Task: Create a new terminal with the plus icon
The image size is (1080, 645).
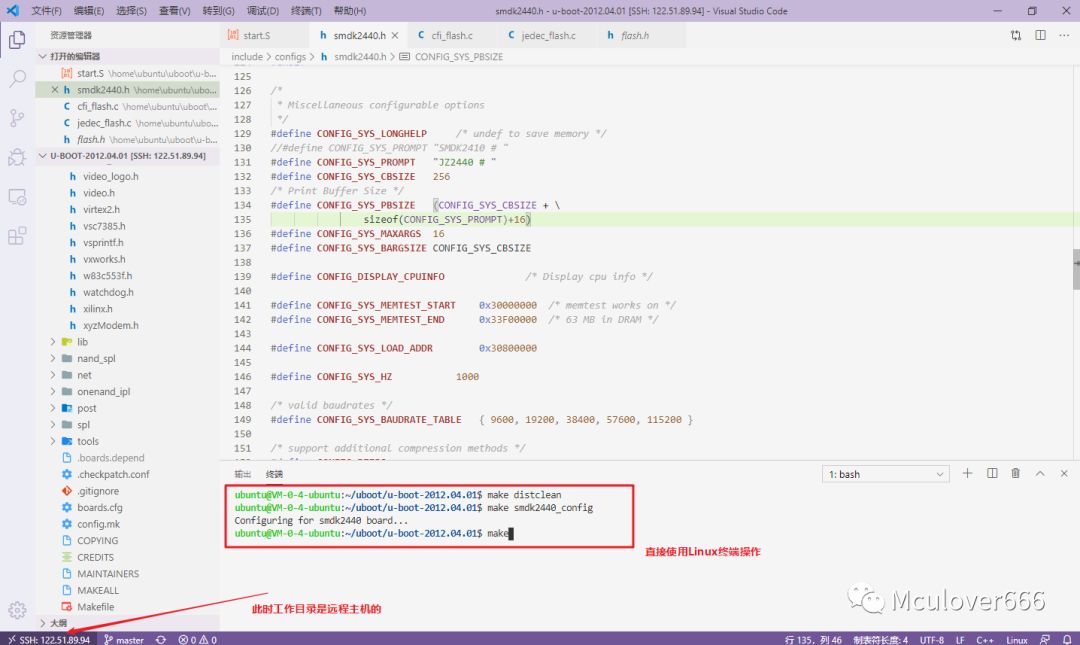Action: tap(967, 473)
